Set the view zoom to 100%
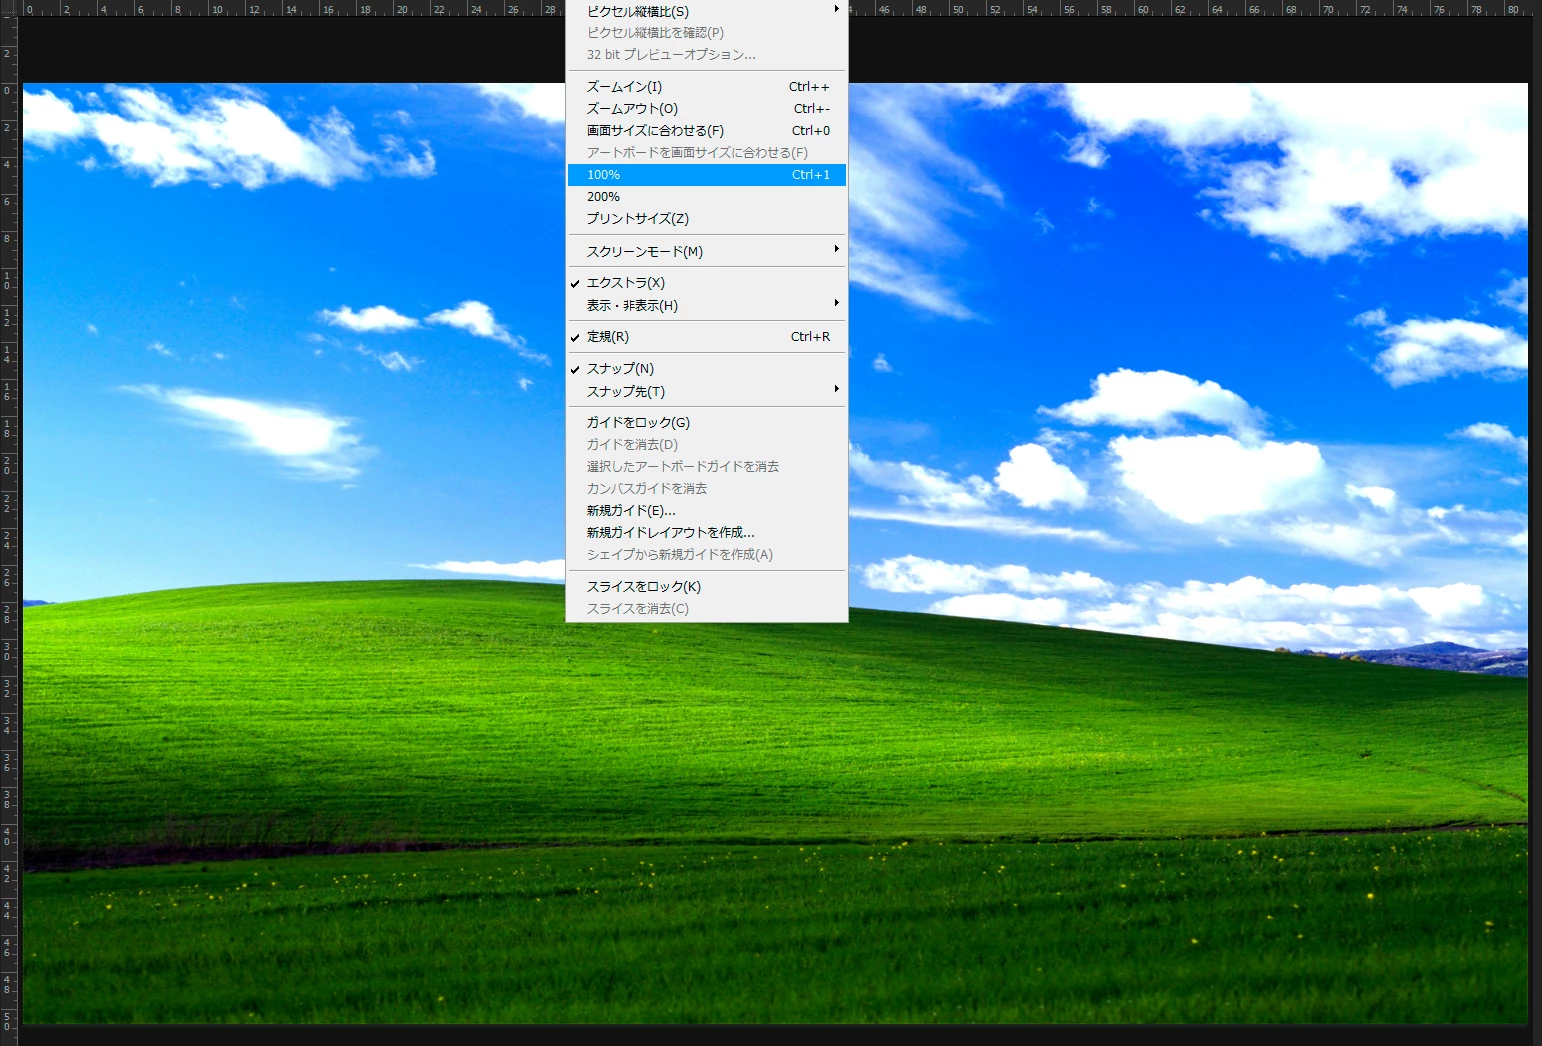The image size is (1542, 1046). coord(707,175)
